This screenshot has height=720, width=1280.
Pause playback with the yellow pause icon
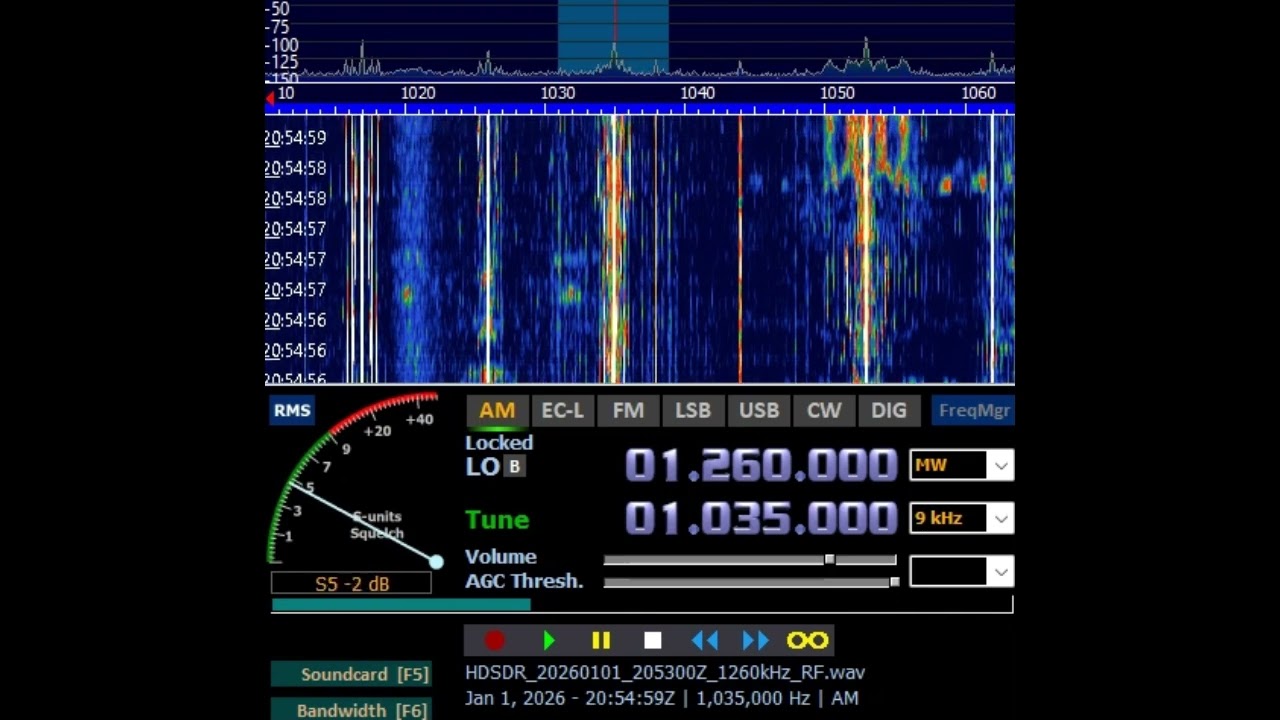[x=601, y=641]
